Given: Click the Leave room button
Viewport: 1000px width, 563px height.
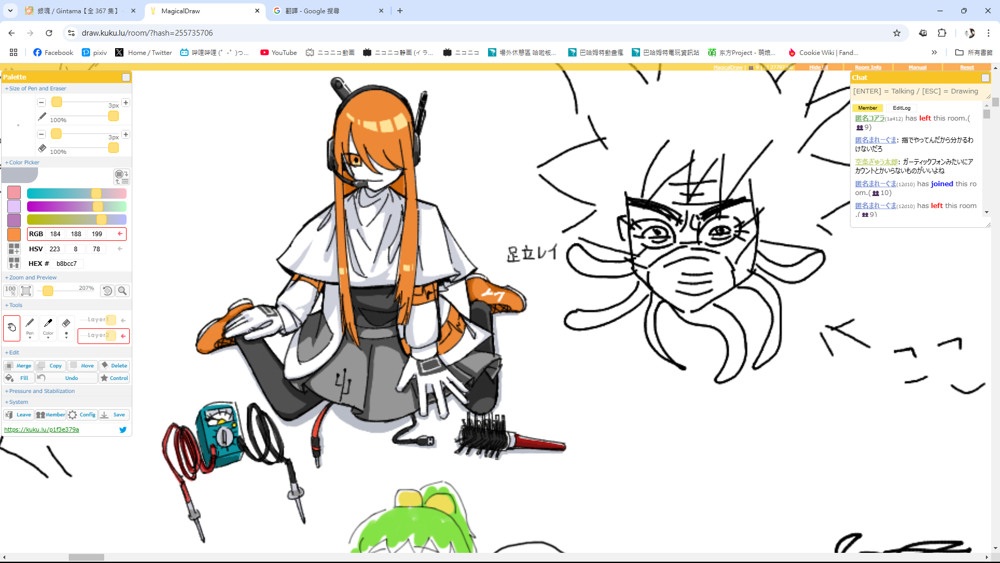Looking at the screenshot, I should pos(18,414).
